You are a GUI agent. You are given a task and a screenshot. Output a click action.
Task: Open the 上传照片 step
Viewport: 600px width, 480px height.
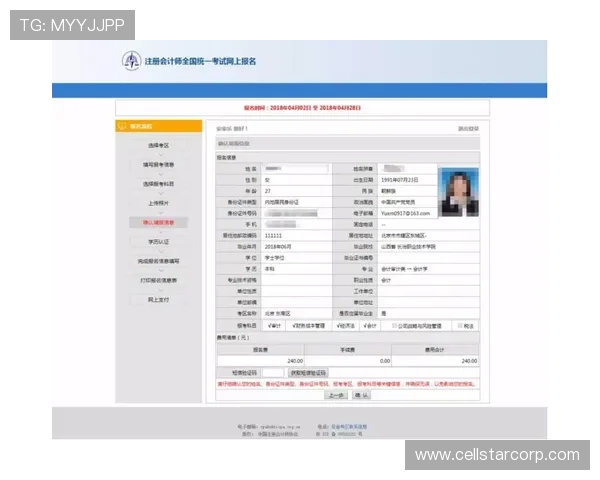[x=158, y=203]
